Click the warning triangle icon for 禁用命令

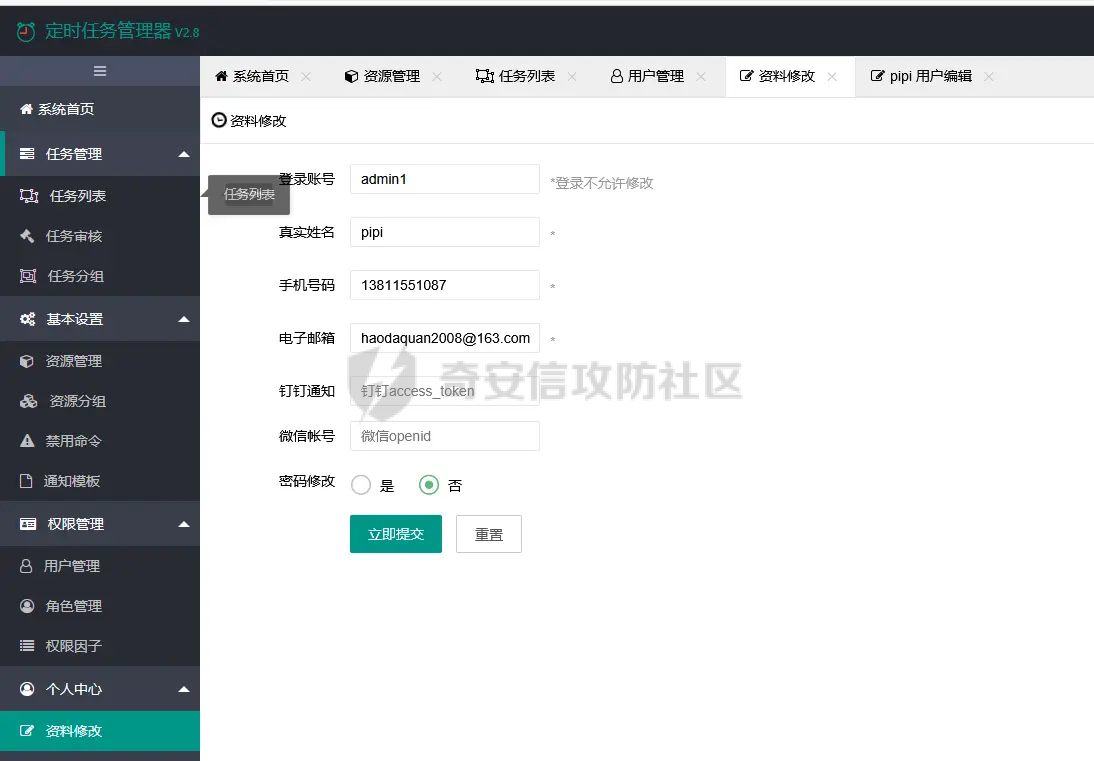(27, 441)
